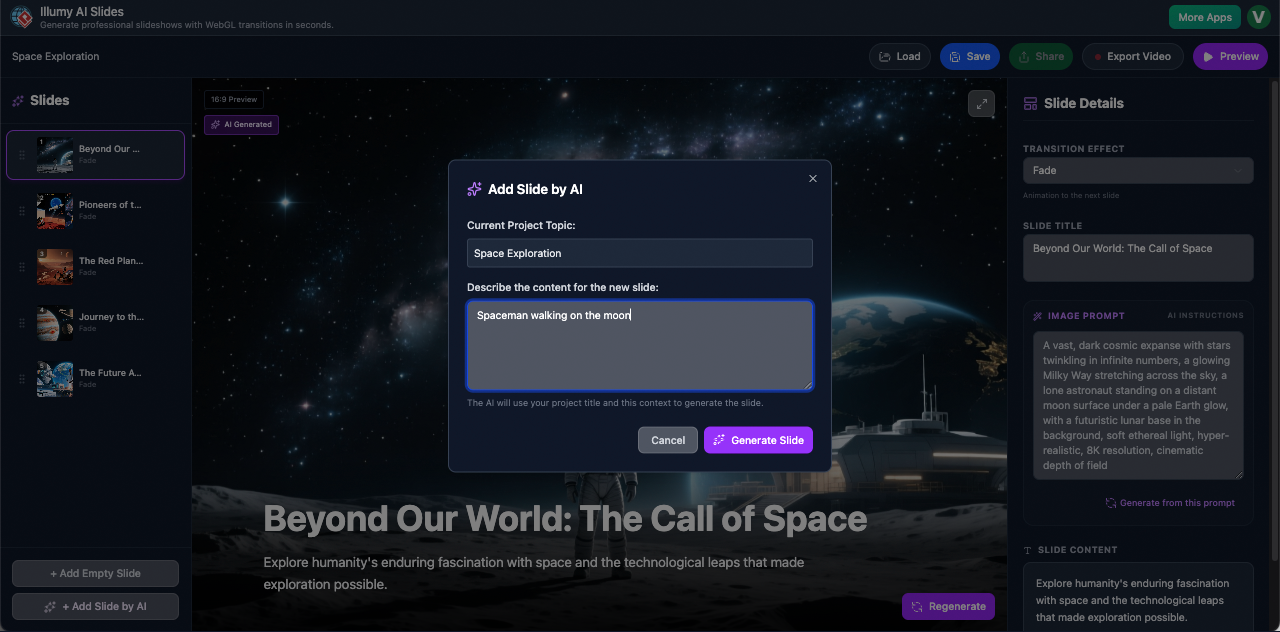Grab the drag handle of first slide
Image resolution: width=1280 pixels, height=632 pixels.
click(x=21, y=155)
